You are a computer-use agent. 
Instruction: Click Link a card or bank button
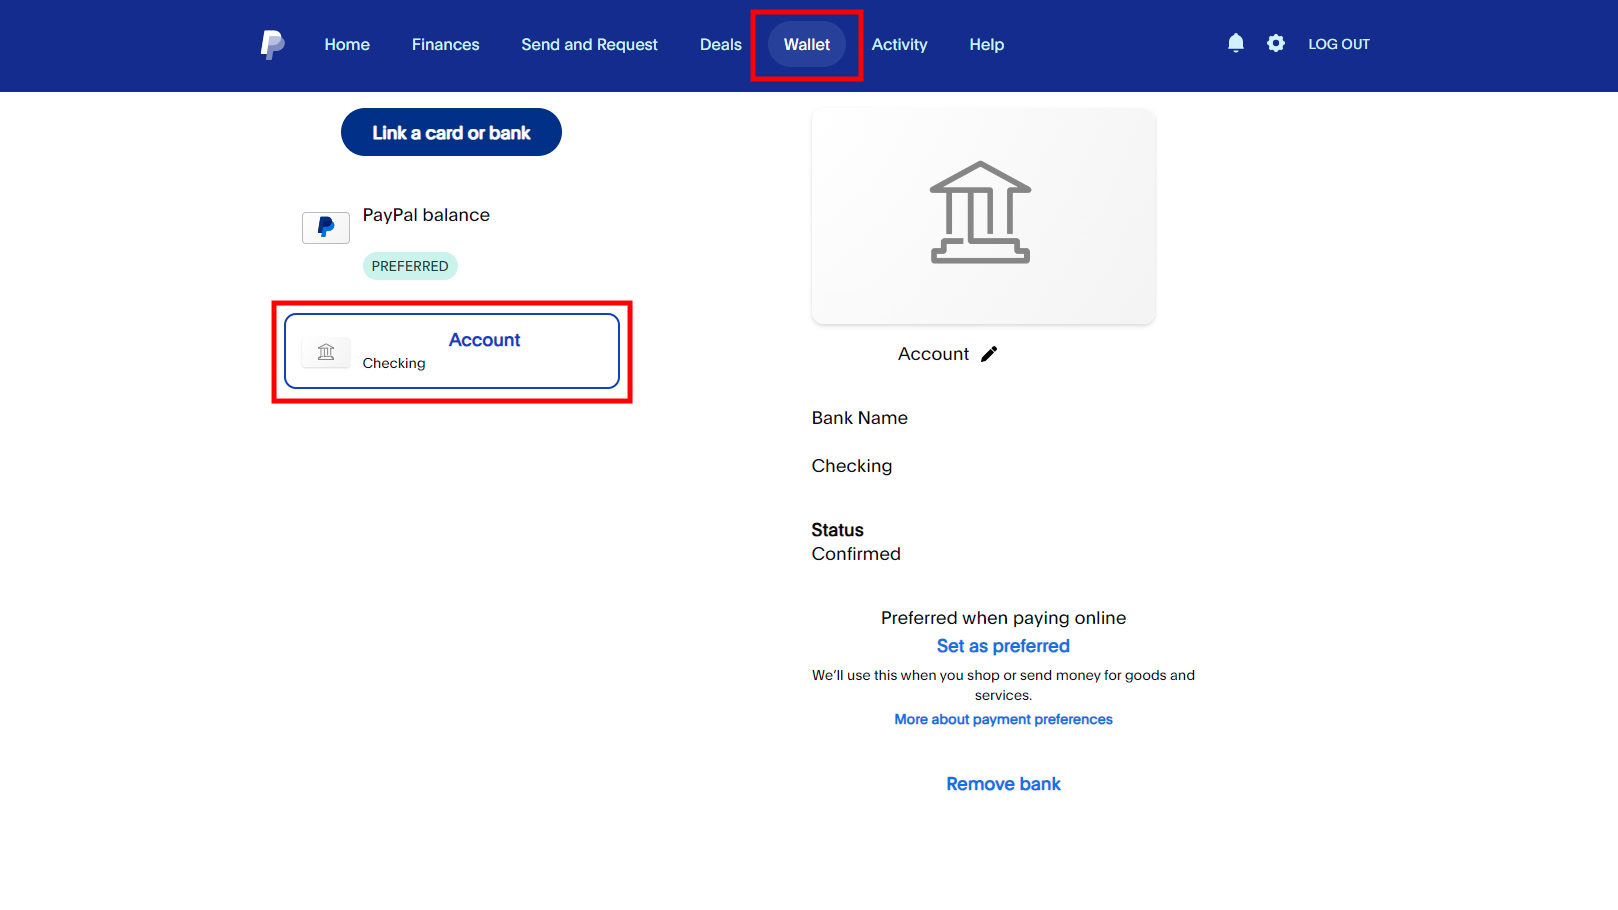(451, 132)
